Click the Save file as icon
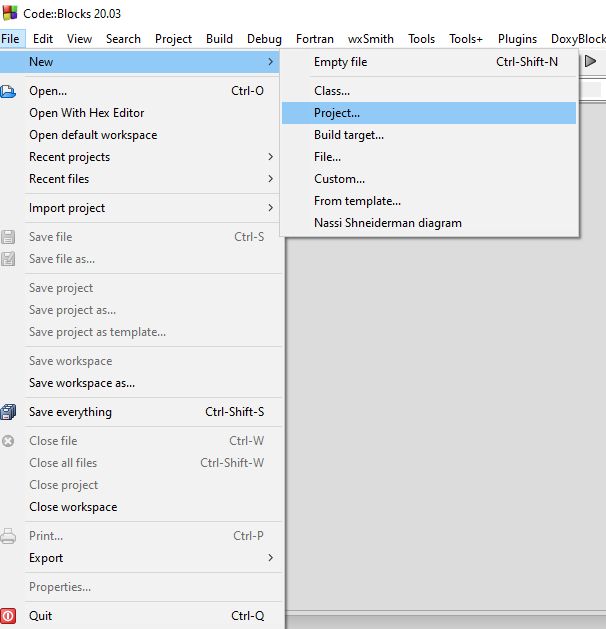This screenshot has width=606, height=629. point(8,259)
